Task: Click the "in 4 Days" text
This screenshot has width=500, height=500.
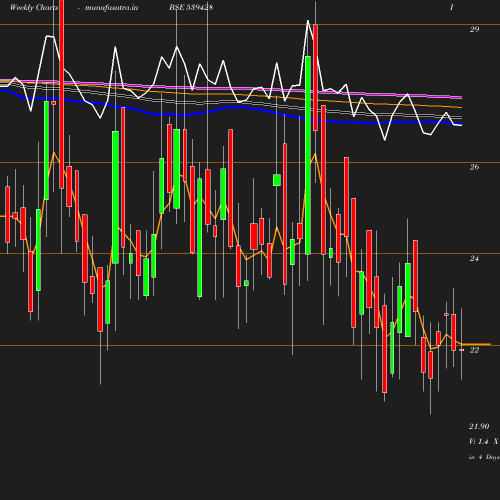Action: tap(484, 457)
